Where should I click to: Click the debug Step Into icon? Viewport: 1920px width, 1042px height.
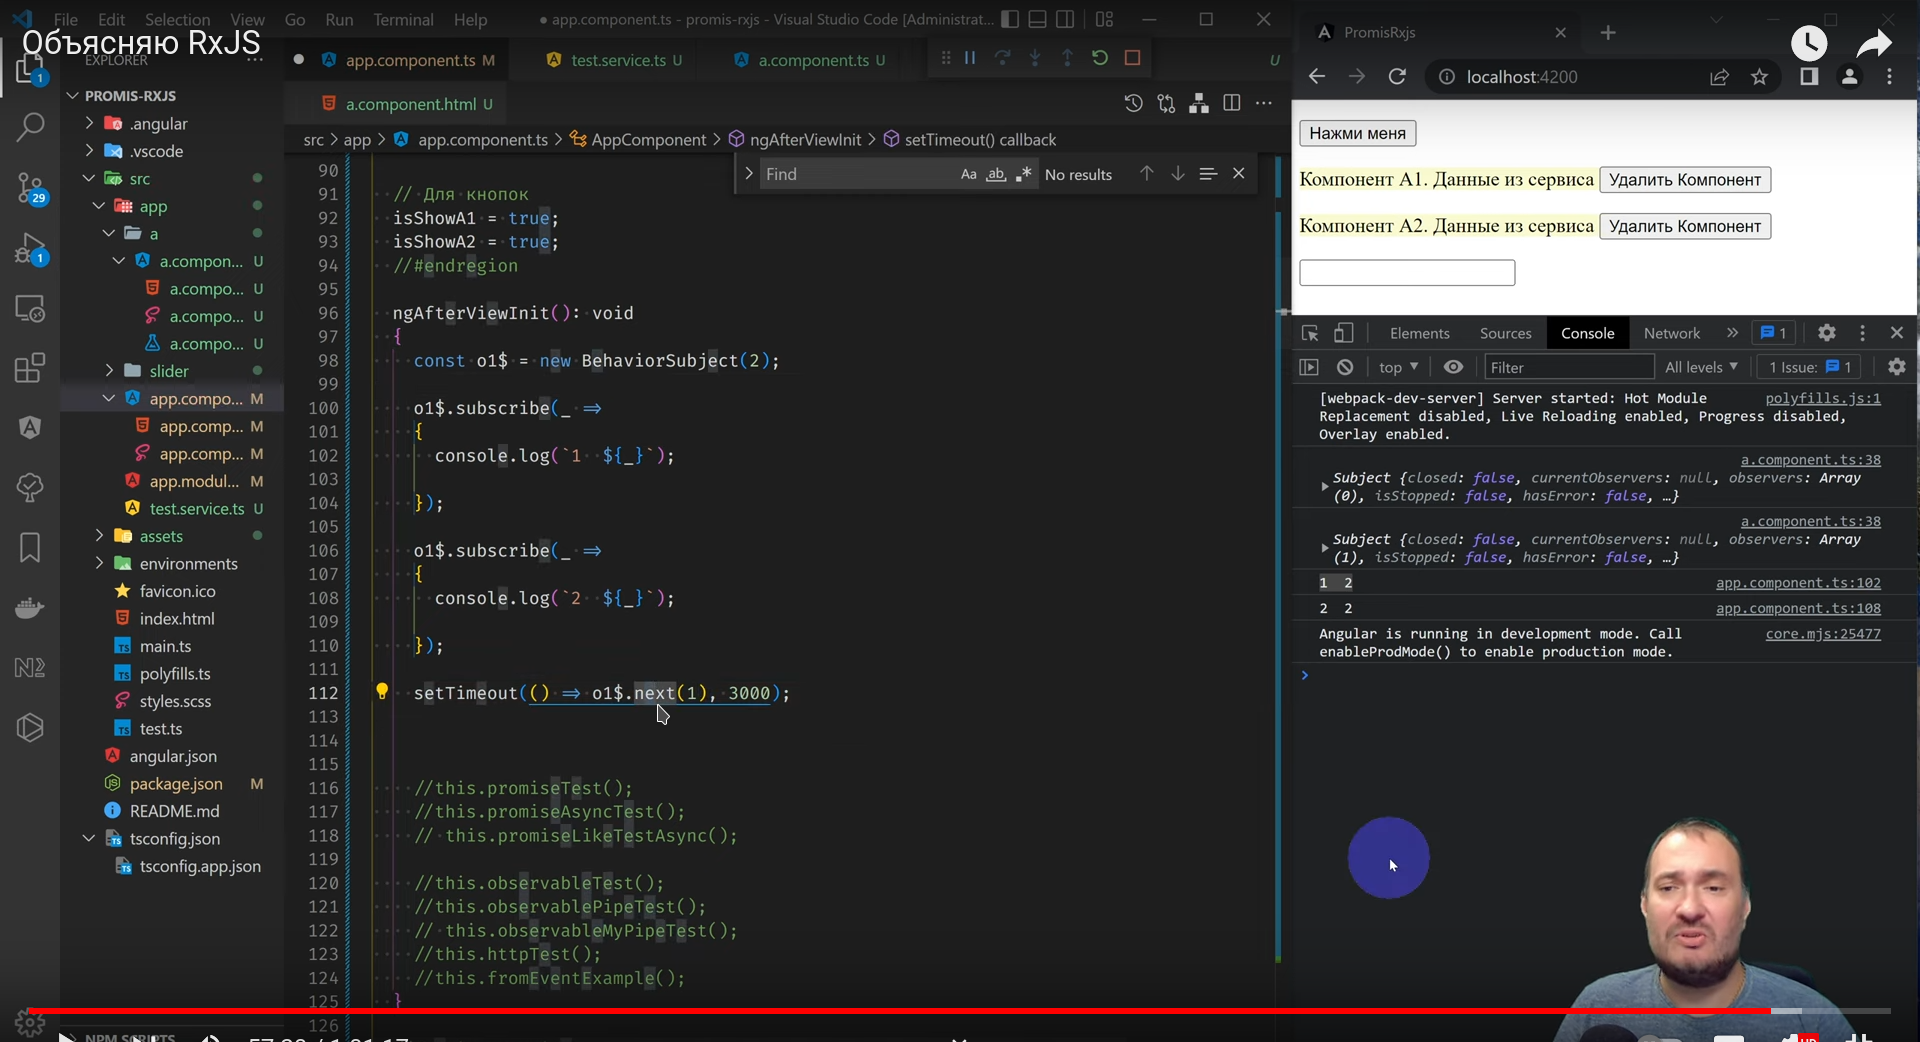pyautogui.click(x=1035, y=58)
